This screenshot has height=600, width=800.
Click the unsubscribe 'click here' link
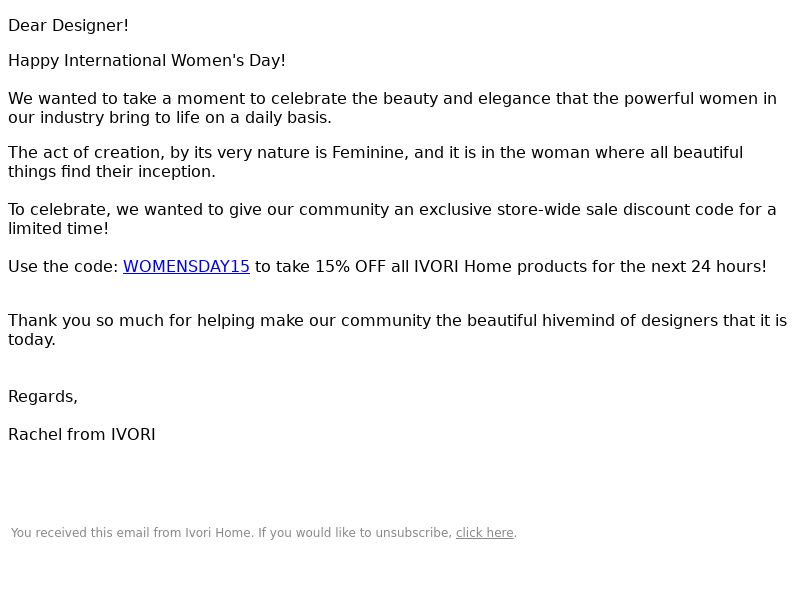point(484,533)
